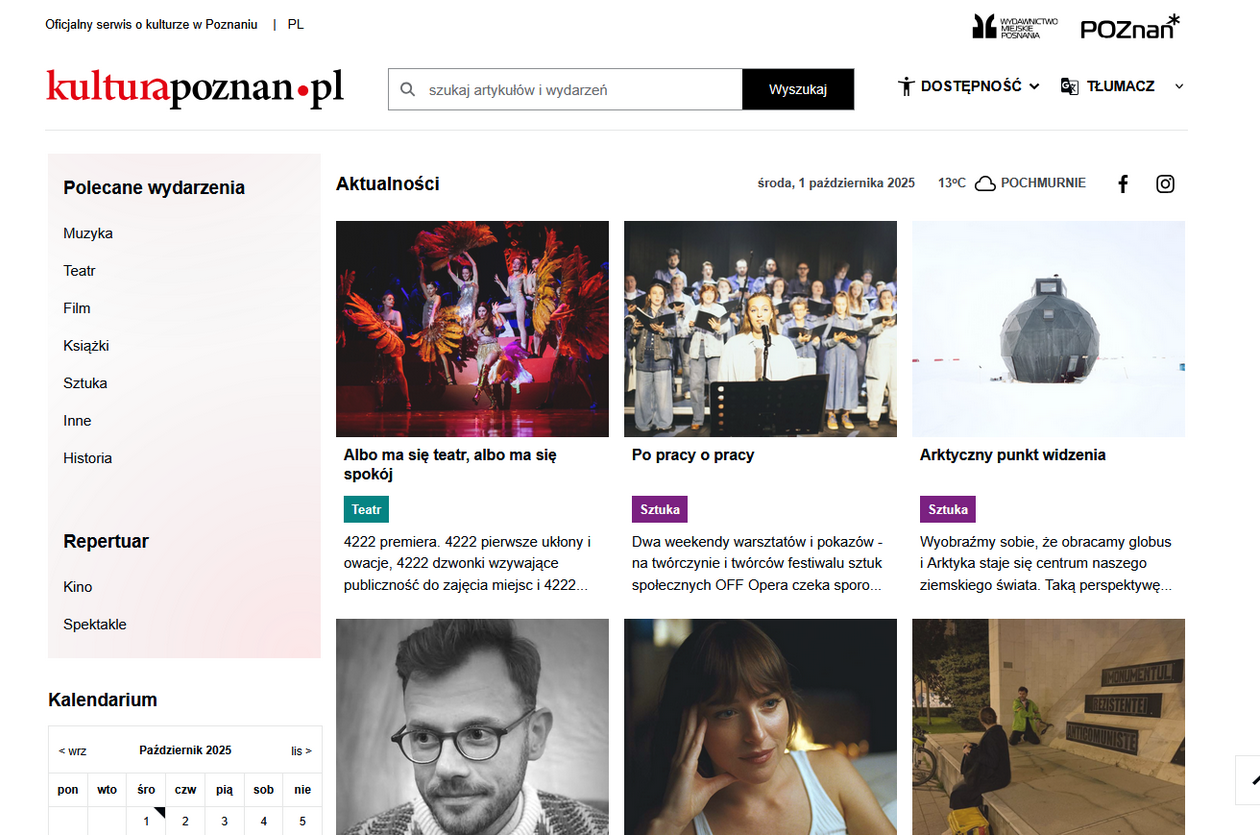Click the POZnan city logo
Image resolution: width=1260 pixels, height=837 pixels.
pos(1130,27)
